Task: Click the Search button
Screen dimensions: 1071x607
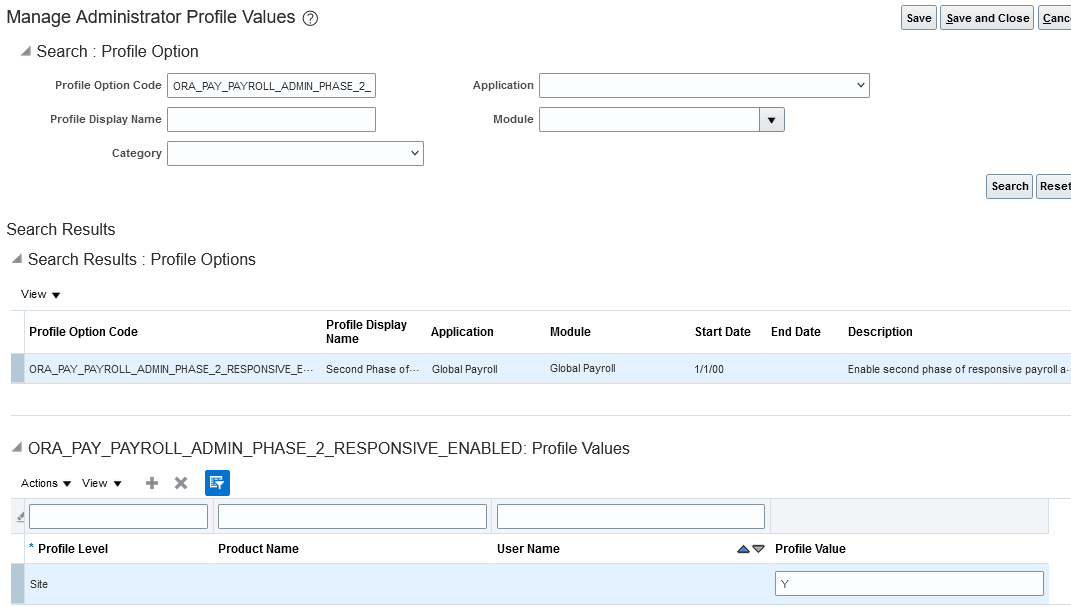Action: click(x=1009, y=186)
